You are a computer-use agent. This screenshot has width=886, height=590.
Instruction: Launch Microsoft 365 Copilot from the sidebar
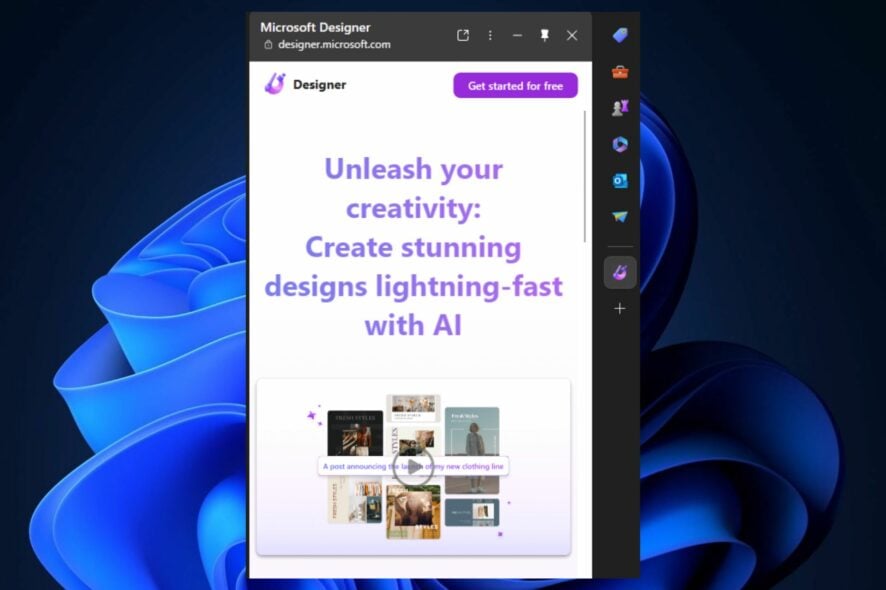620,144
